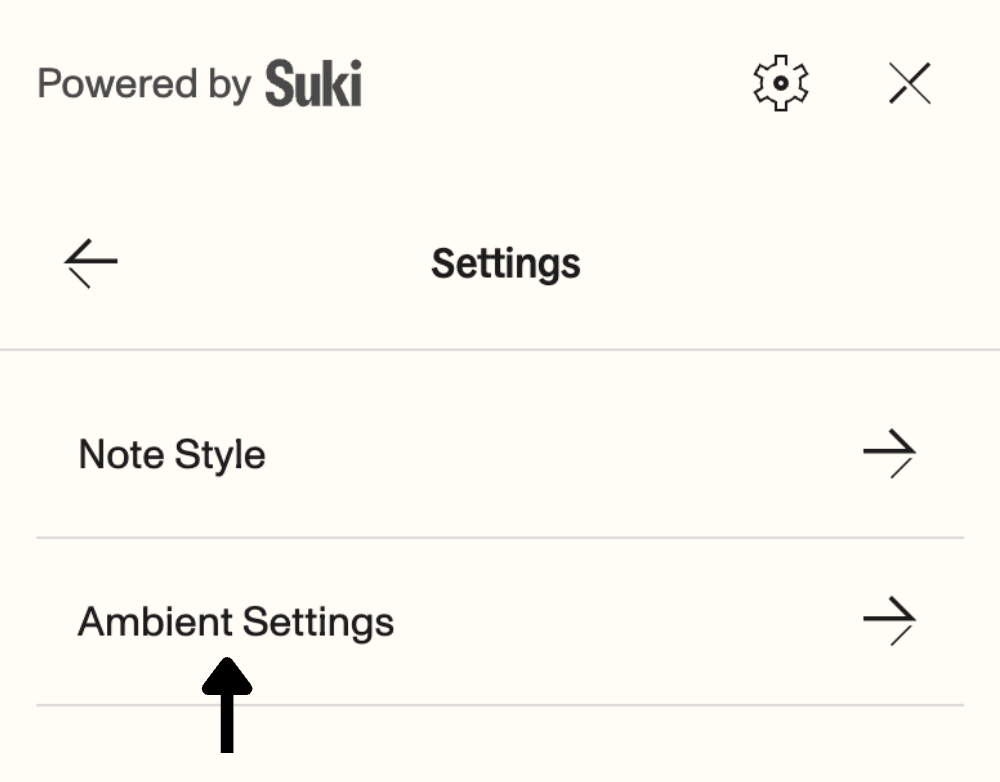The image size is (1000, 782).
Task: Select the Note Style label
Action: [x=172, y=455]
